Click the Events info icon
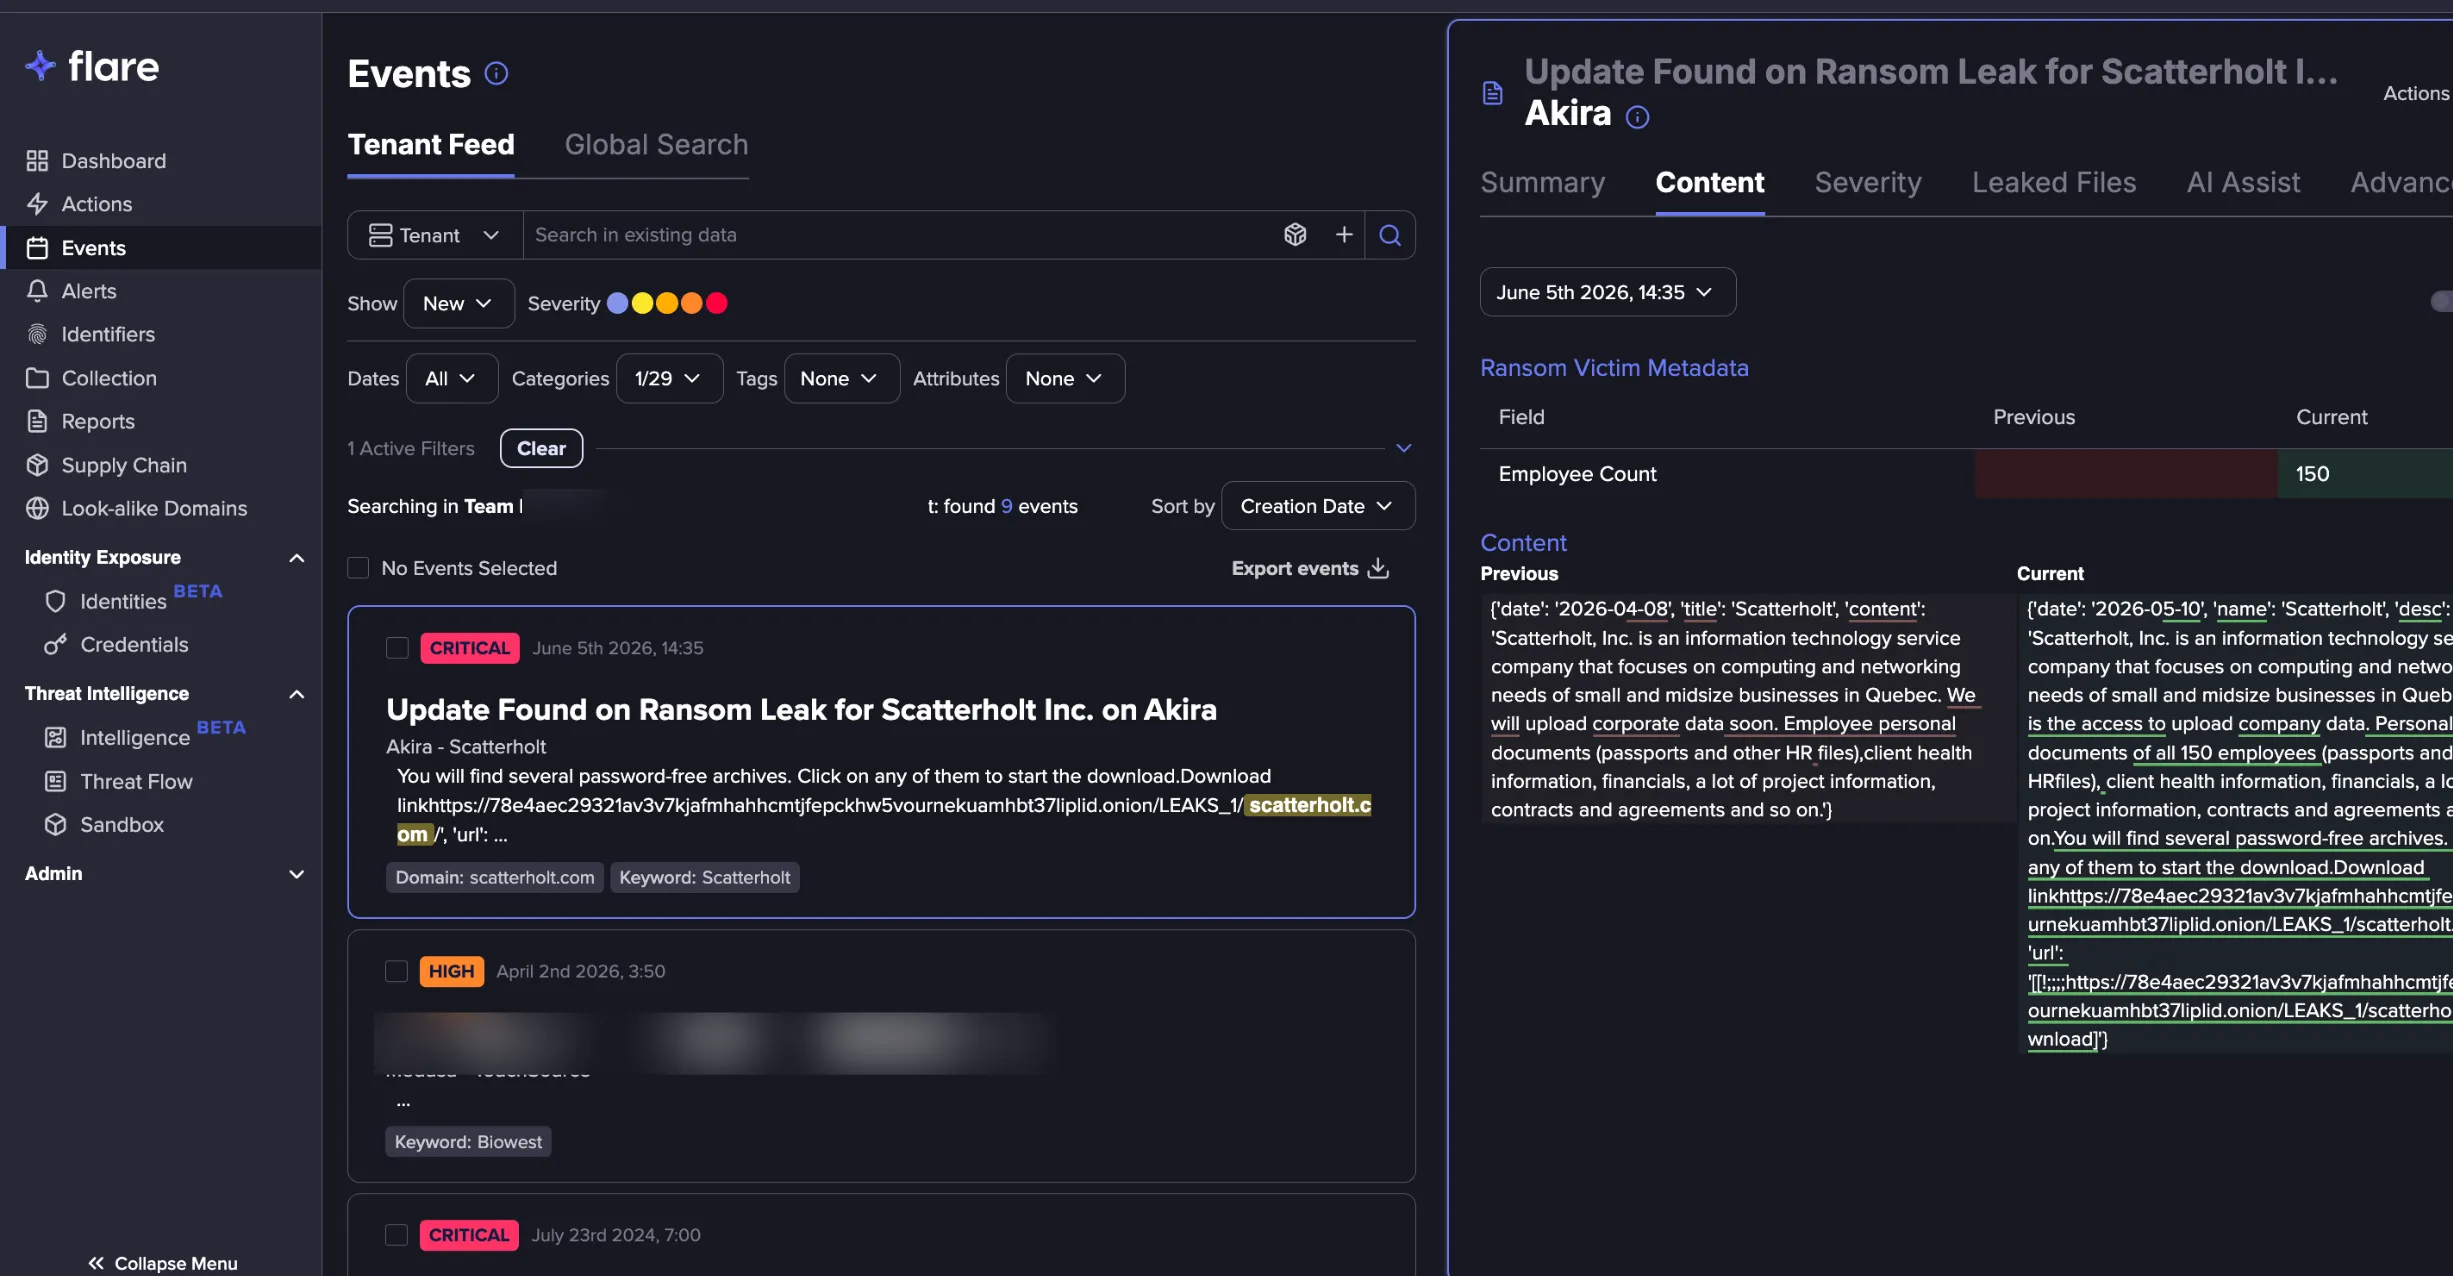 point(496,74)
